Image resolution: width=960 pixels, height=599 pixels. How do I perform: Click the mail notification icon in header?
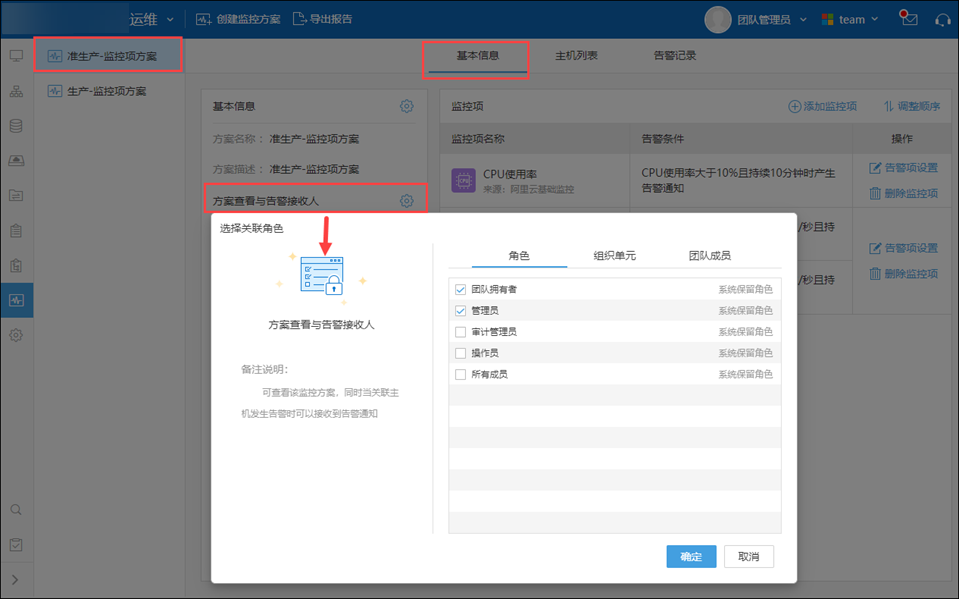click(x=908, y=19)
